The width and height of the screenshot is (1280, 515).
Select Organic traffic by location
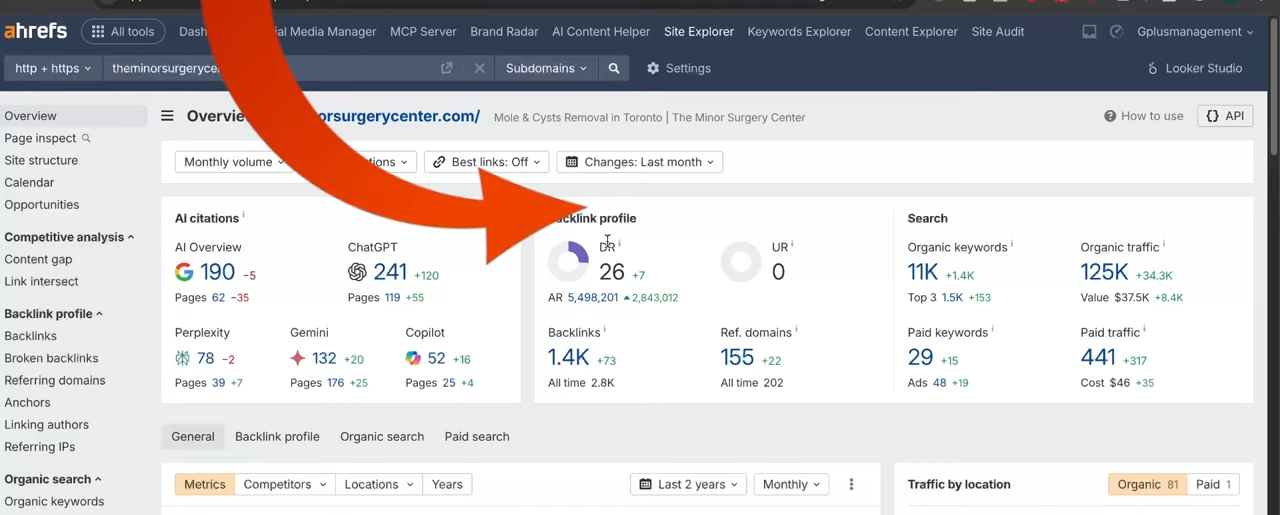coord(1147,484)
